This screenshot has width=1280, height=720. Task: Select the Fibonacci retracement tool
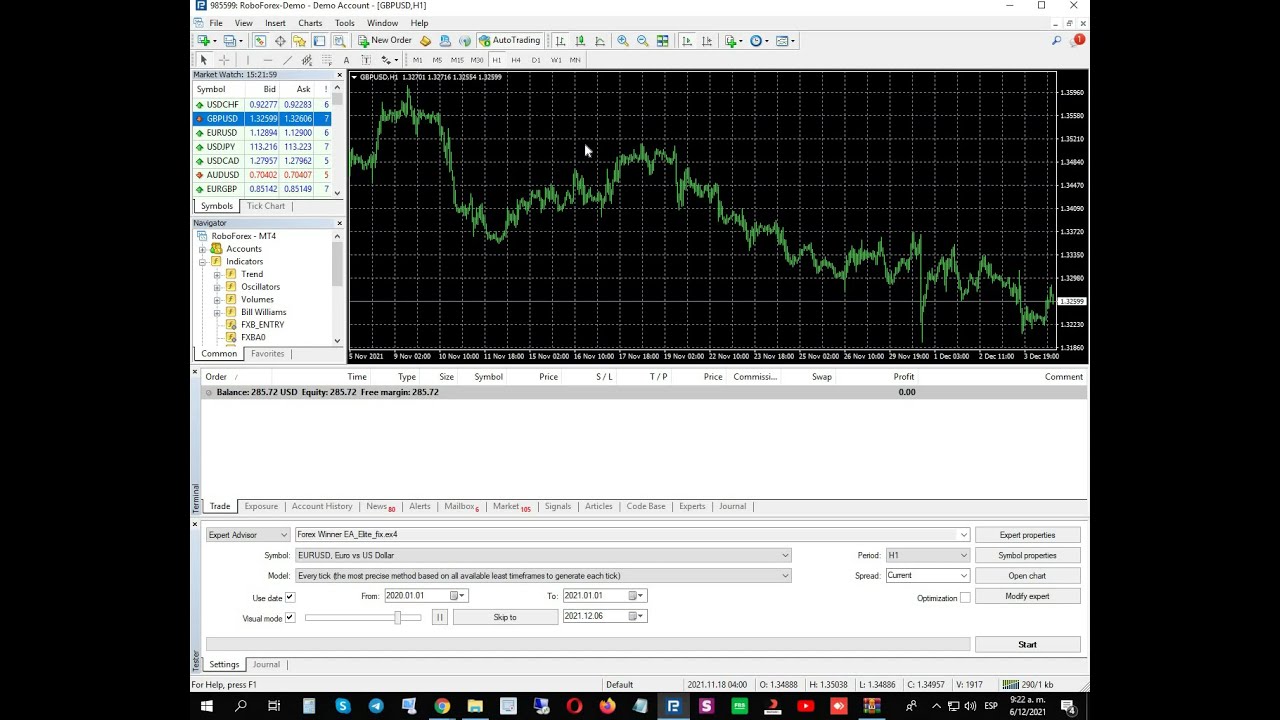pos(326,60)
